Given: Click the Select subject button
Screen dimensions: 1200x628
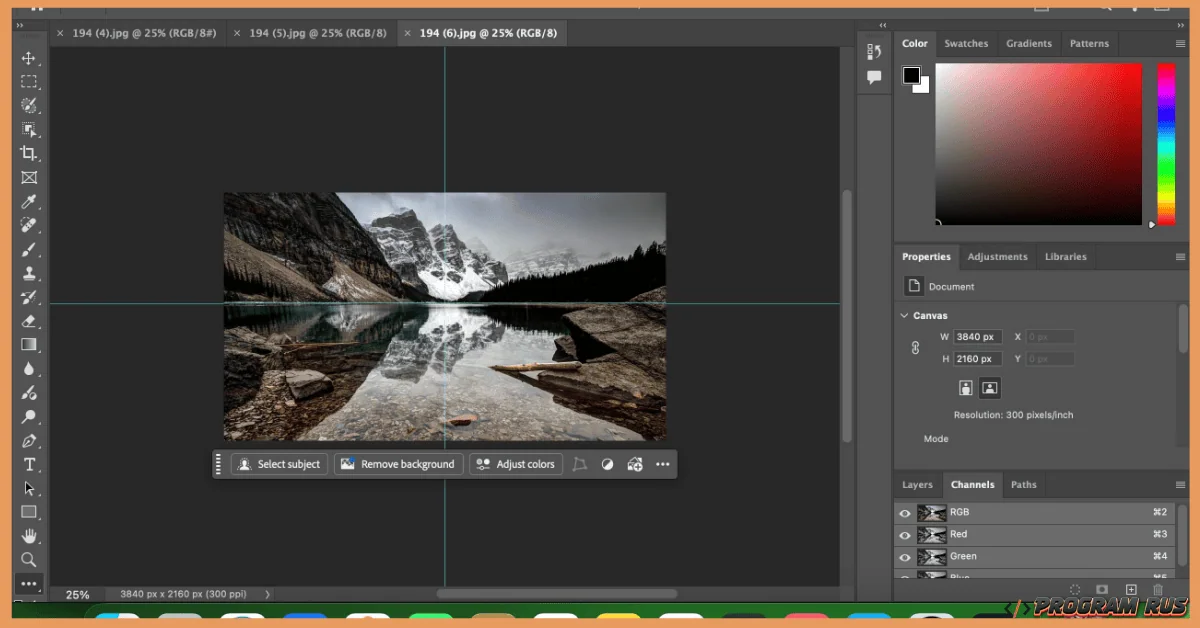Looking at the screenshot, I should (279, 463).
